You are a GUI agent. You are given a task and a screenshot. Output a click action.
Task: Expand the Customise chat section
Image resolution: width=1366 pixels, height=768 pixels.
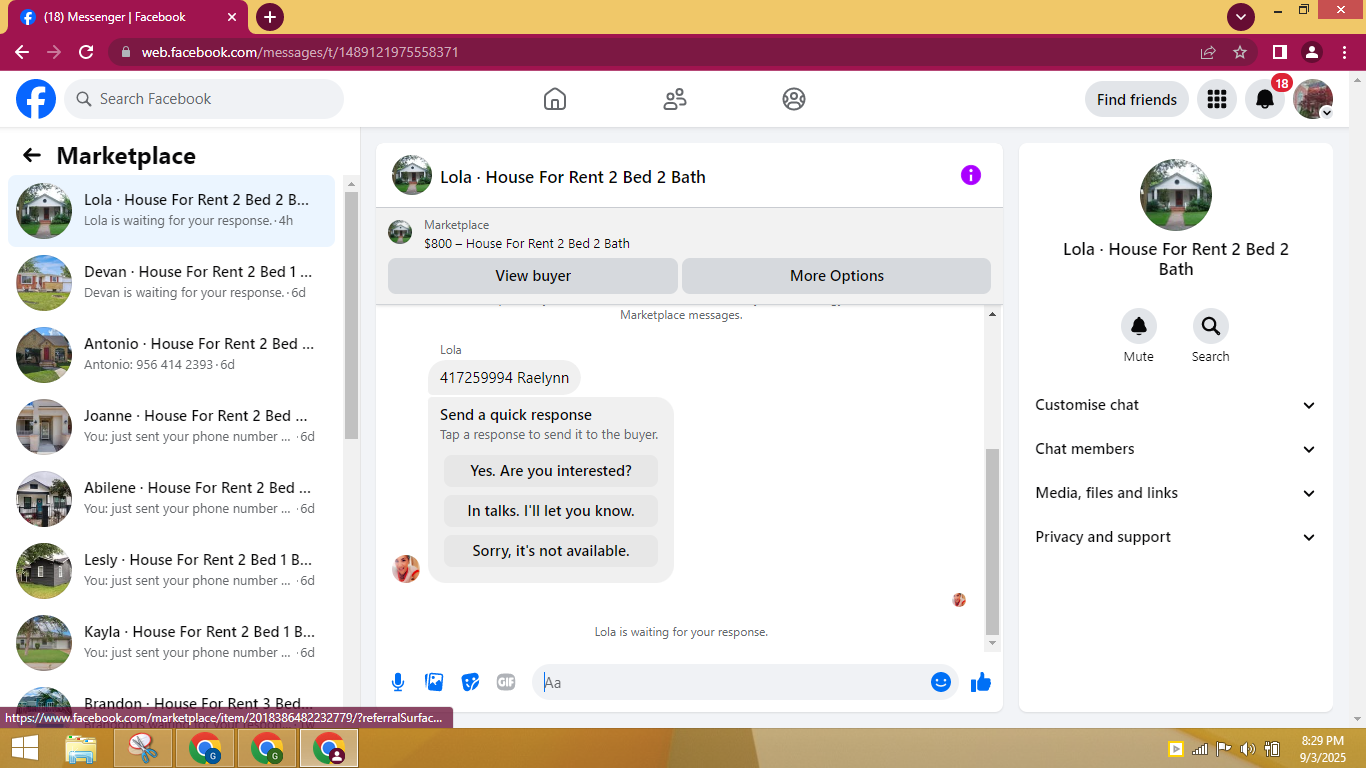(1176, 405)
